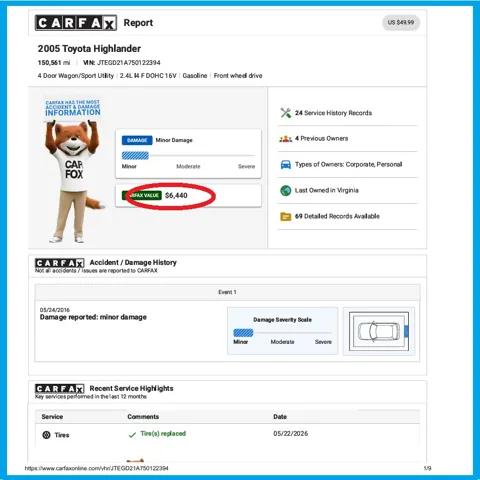Viewport: 480px width, 480px height.
Task: Open the 24 Service History Records link
Action: coord(333,113)
